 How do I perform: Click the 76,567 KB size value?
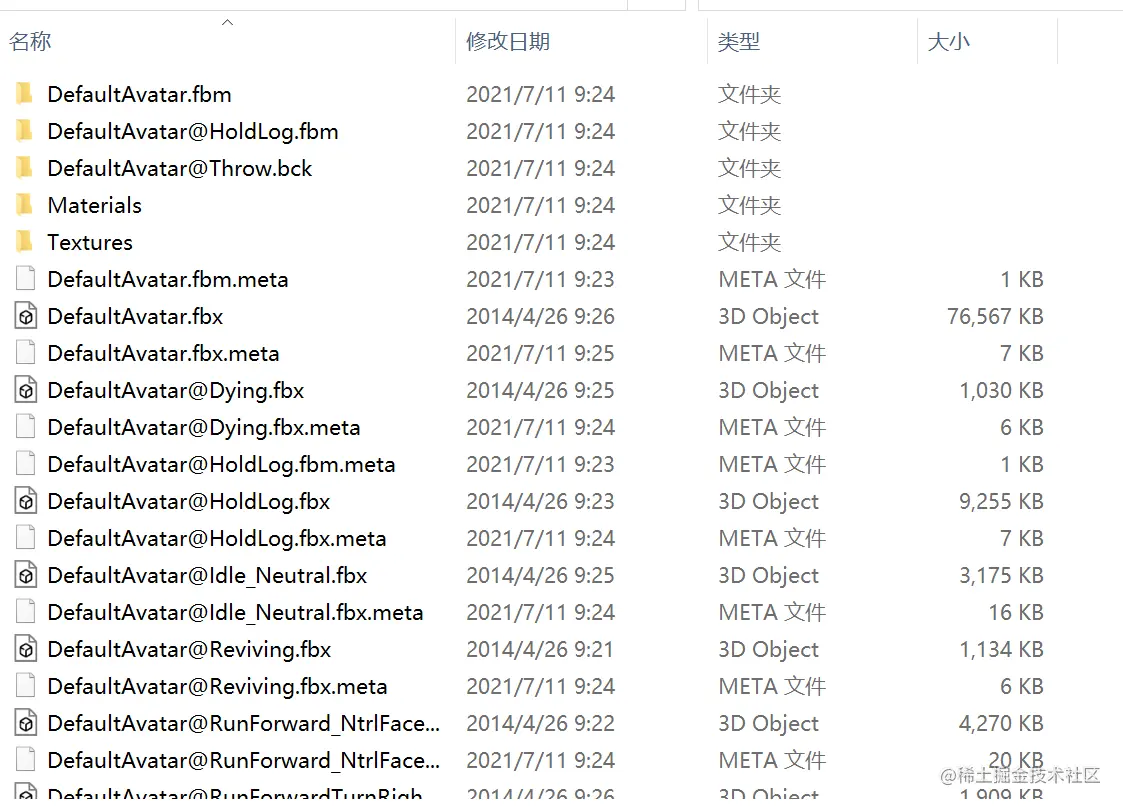[x=995, y=316]
